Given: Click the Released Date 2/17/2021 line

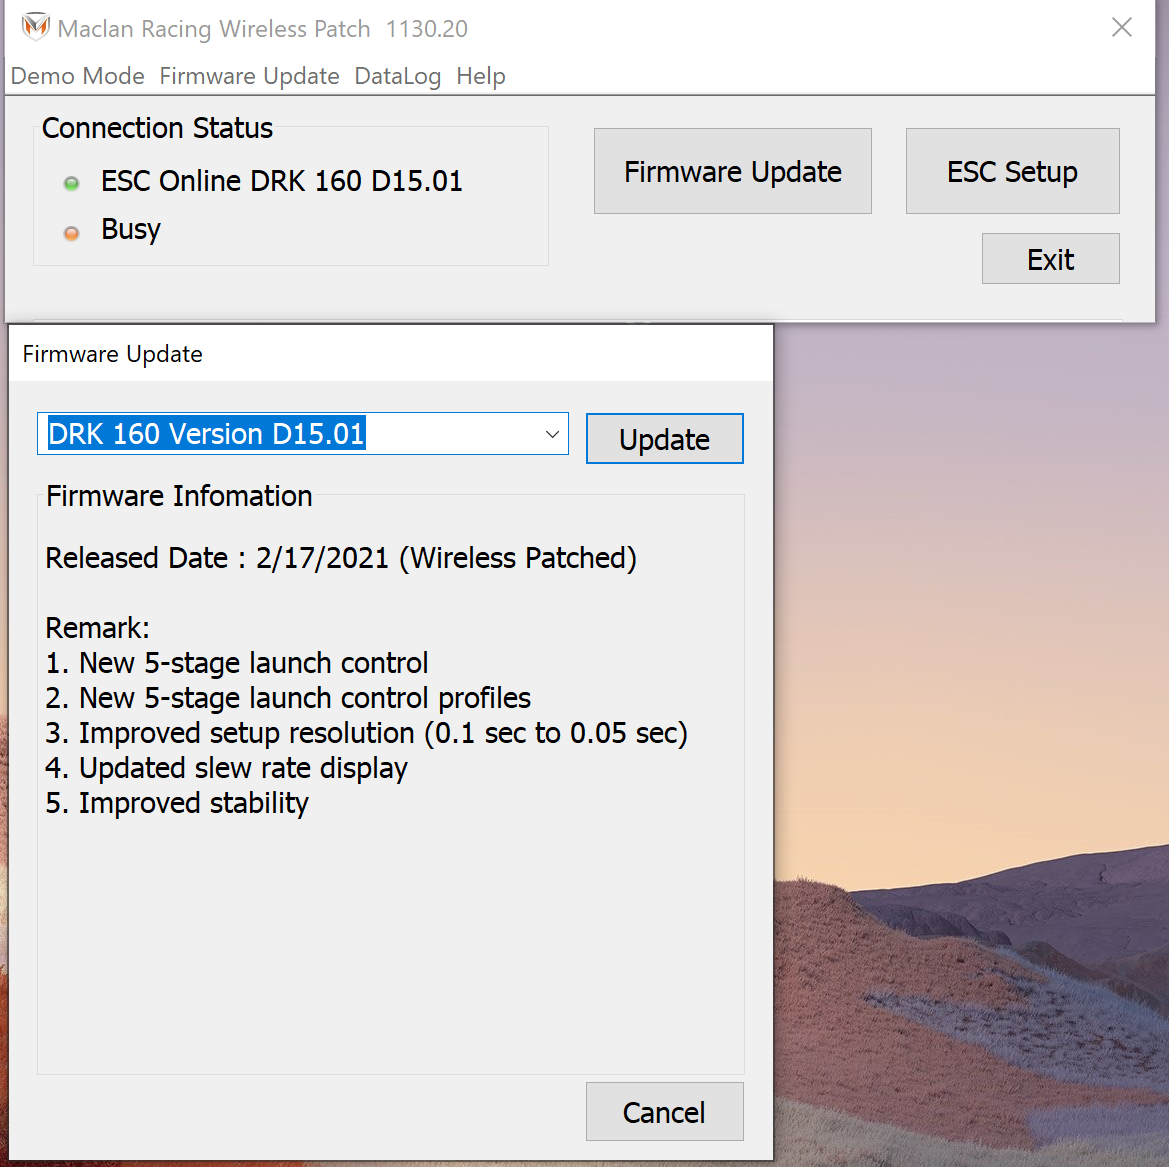Looking at the screenshot, I should 341,559.
